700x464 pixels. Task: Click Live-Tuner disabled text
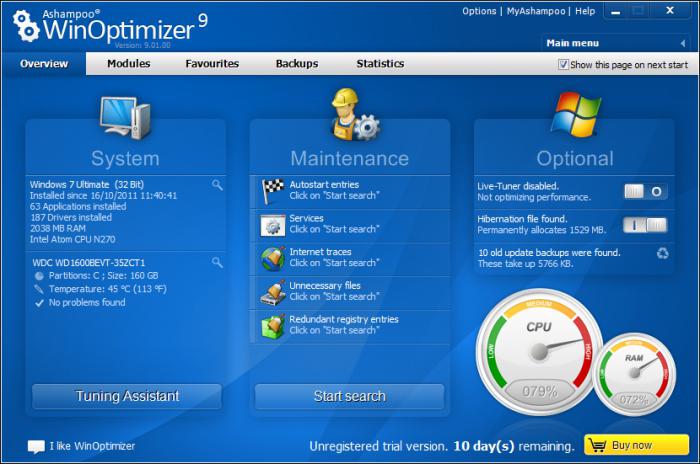pyautogui.click(x=518, y=186)
